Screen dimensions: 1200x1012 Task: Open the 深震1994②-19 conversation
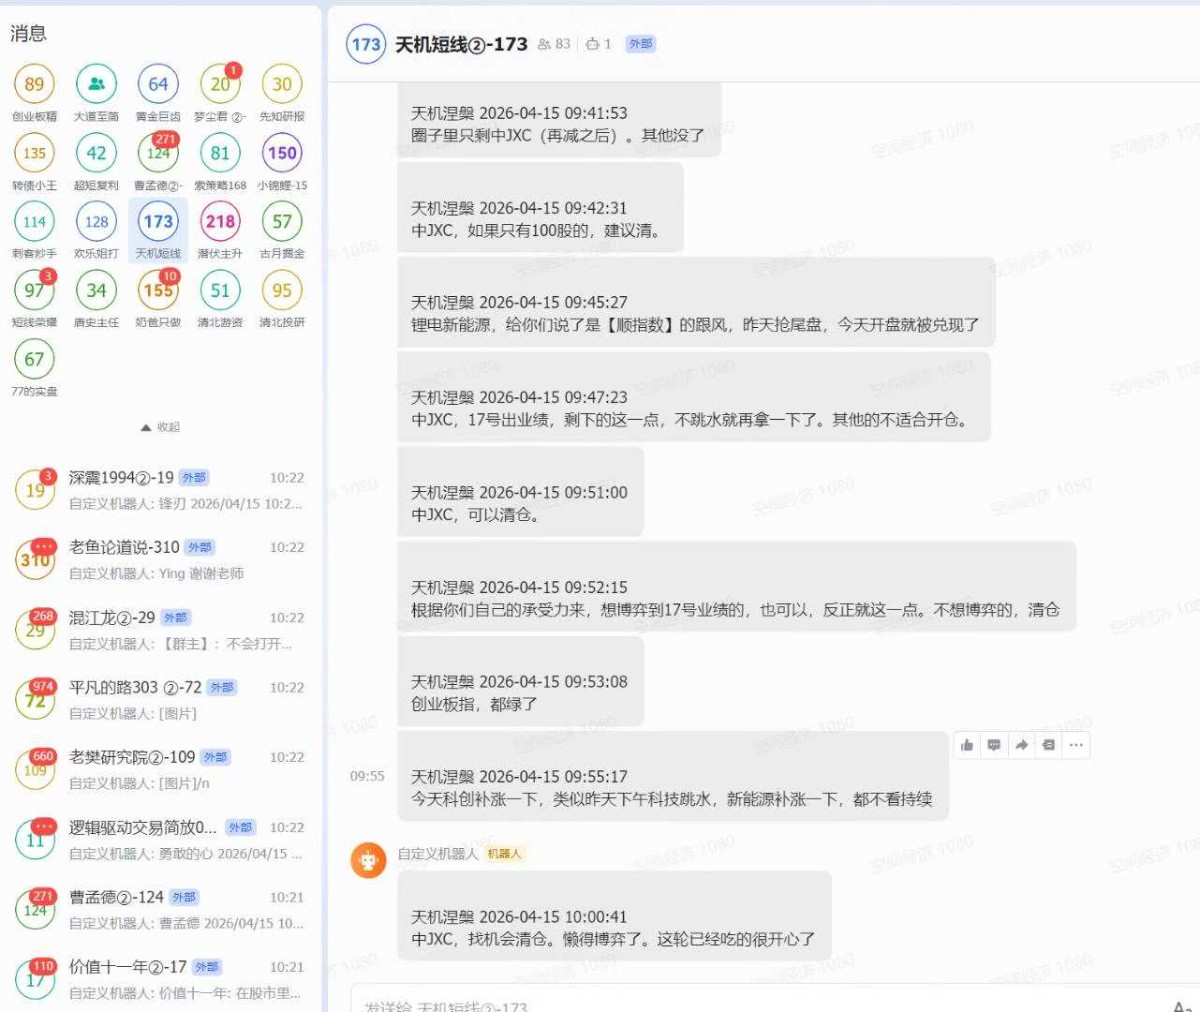pos(160,490)
